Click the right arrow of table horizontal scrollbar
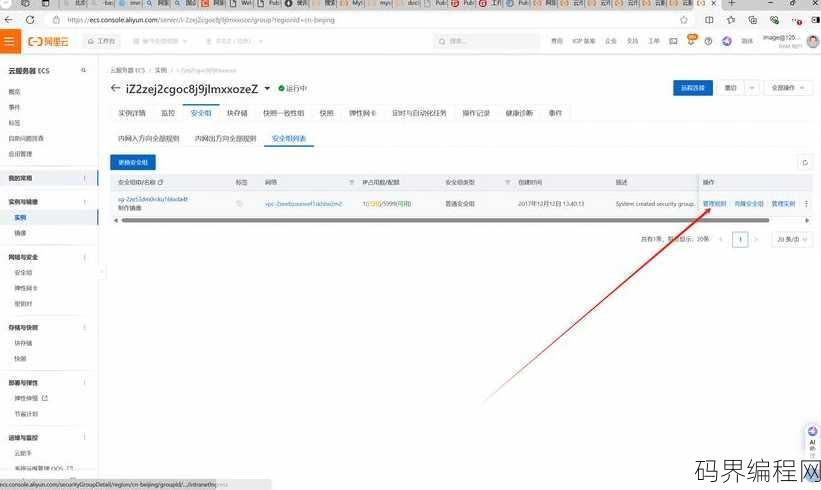 click(807, 220)
